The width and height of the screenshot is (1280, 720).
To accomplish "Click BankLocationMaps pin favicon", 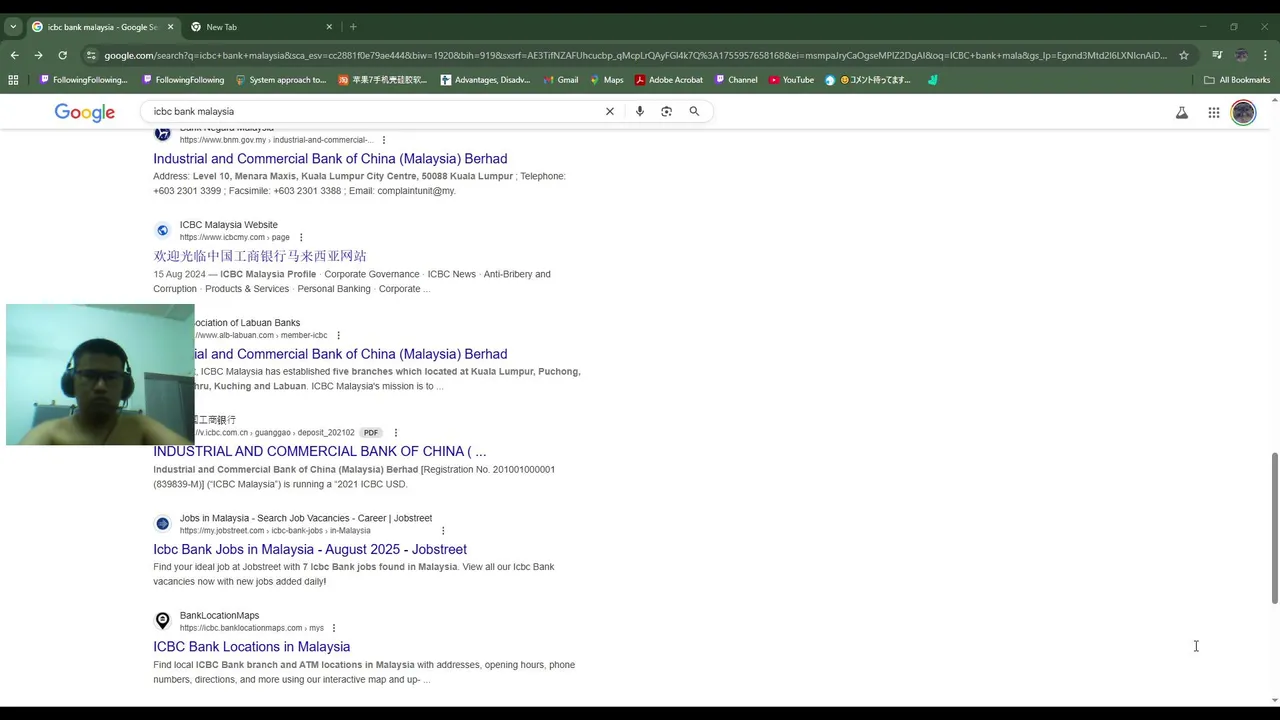I will point(163,621).
